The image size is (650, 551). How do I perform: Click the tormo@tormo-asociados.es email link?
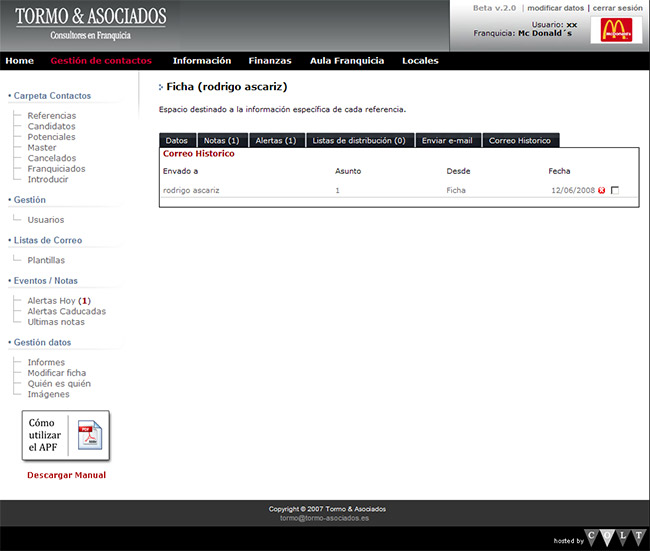point(324,518)
